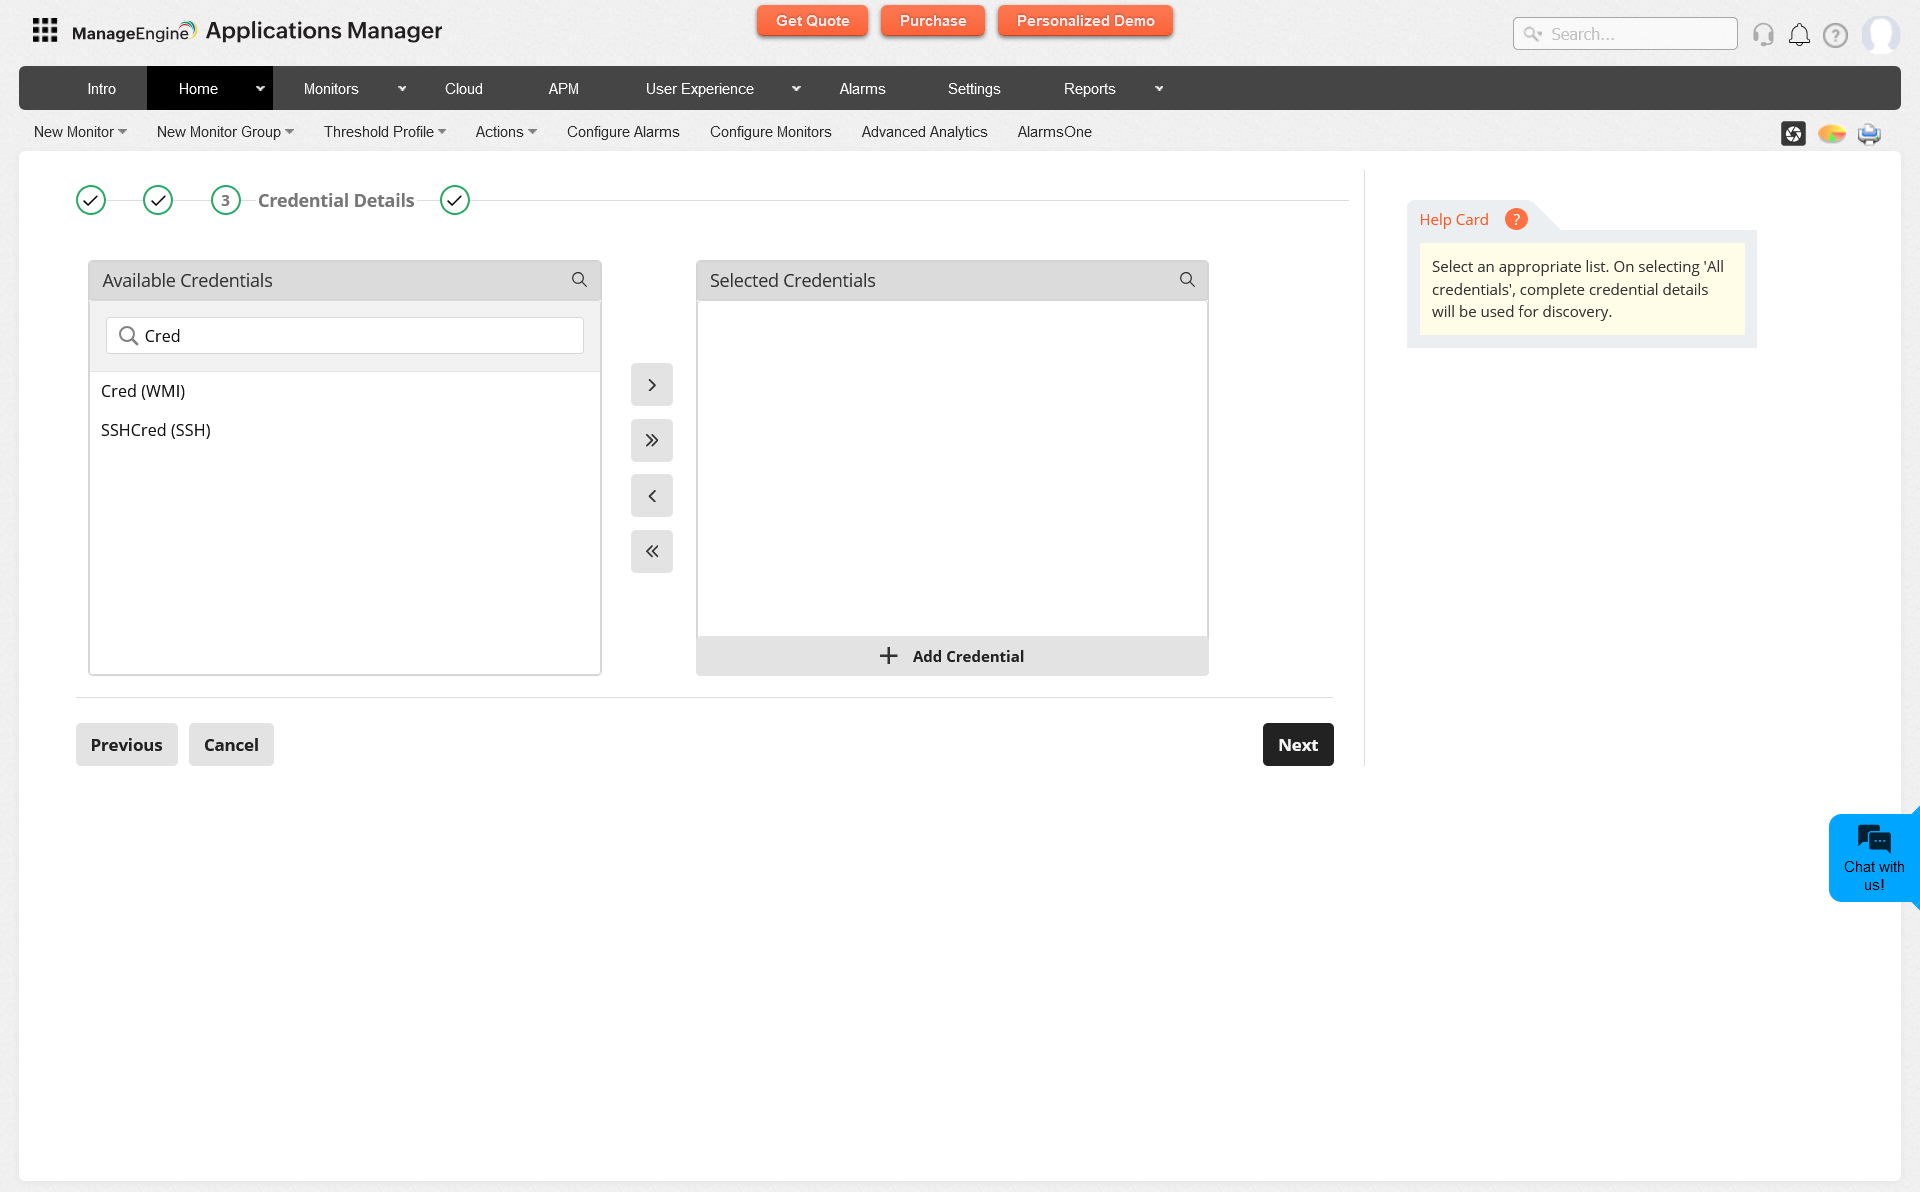Open the apps grid launcher icon
Image resolution: width=1920 pixels, height=1192 pixels.
(x=45, y=30)
